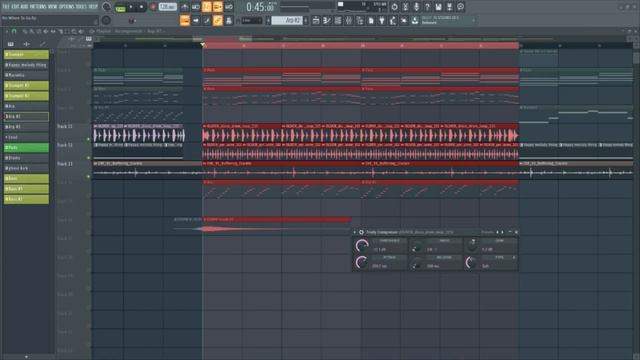Click the new document icon in toolbar
The width and height of the screenshot is (640, 360).
click(x=371, y=20)
